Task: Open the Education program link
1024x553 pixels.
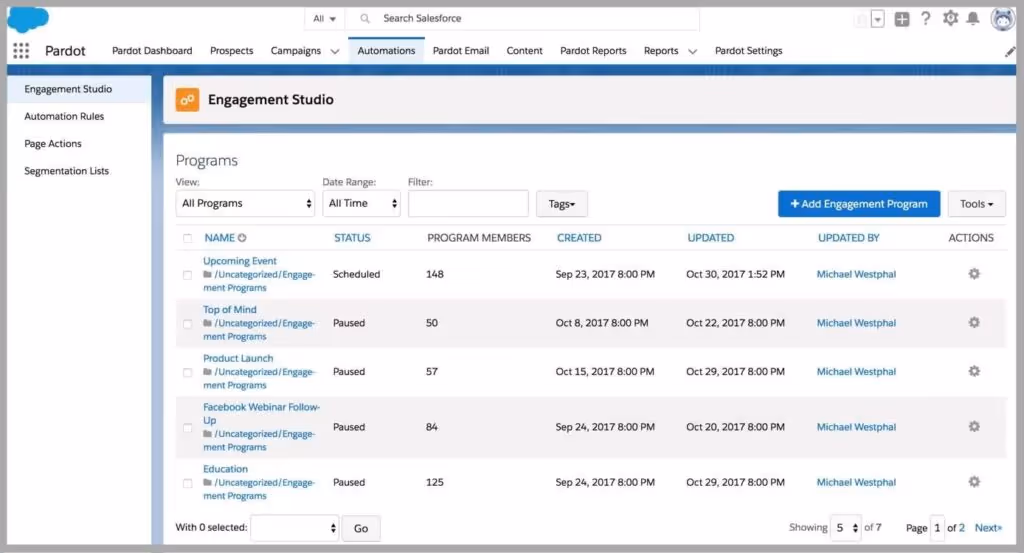Action: point(225,469)
